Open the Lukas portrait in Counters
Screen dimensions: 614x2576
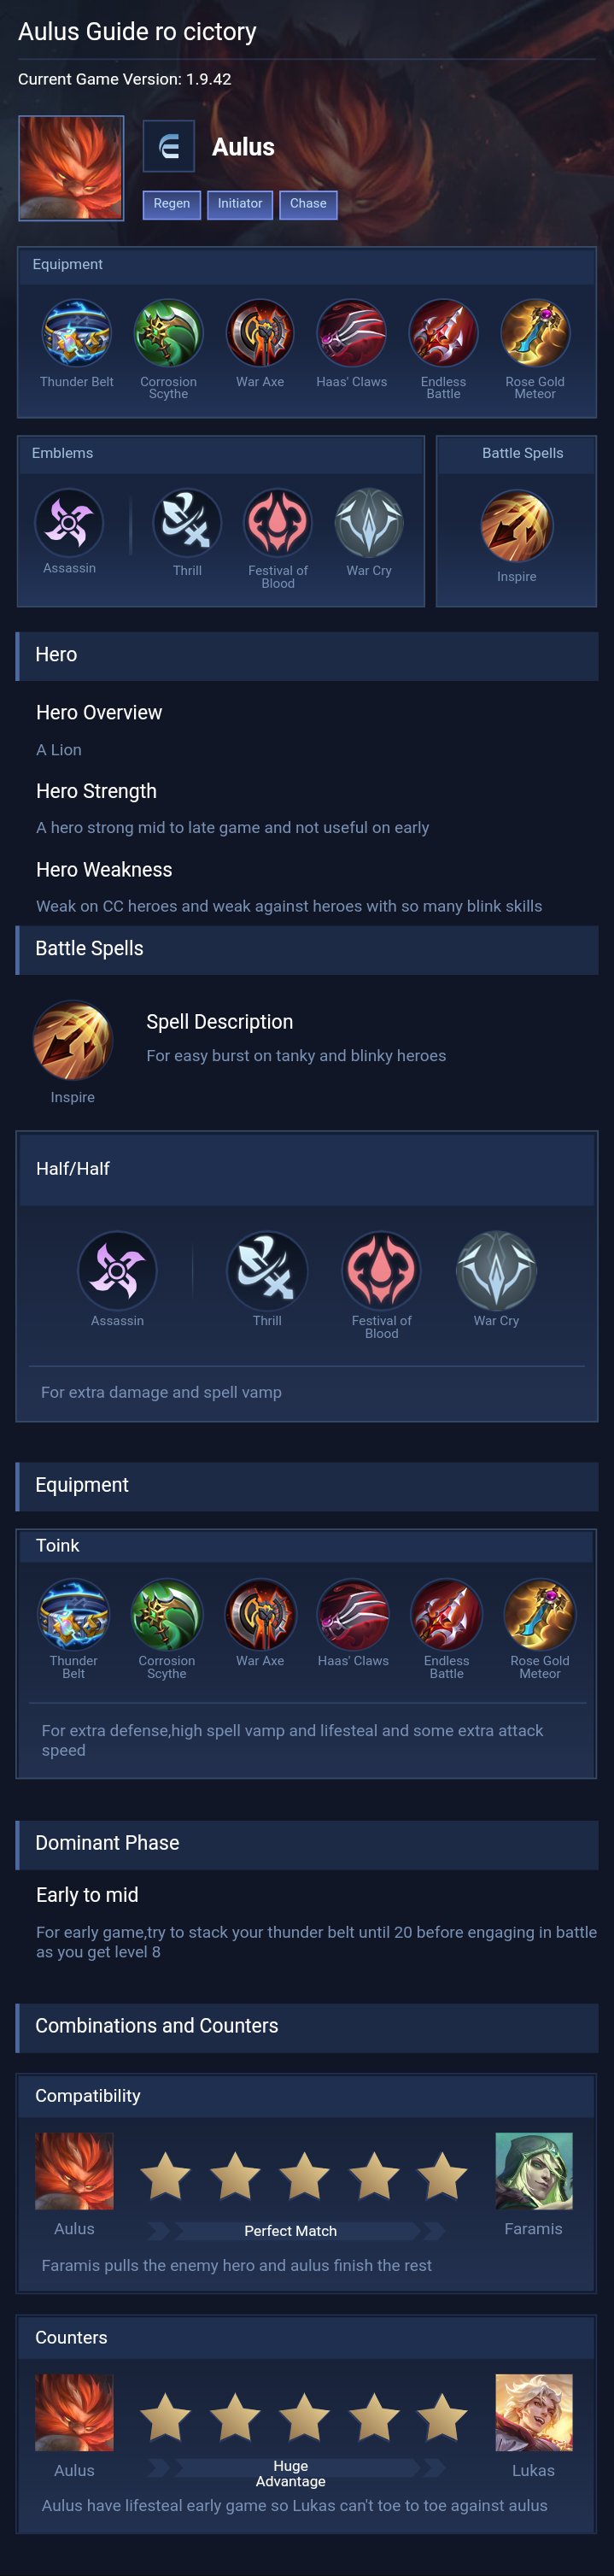pos(534,2412)
